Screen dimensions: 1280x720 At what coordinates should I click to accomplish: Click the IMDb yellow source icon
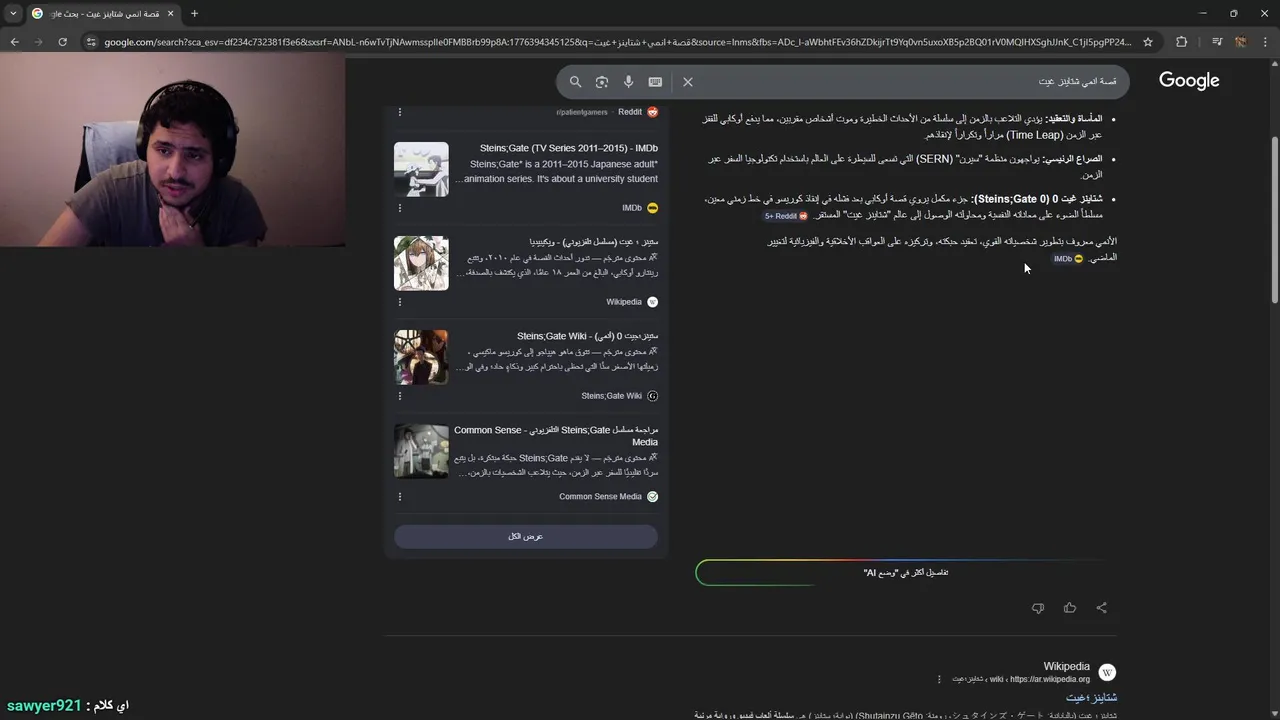[653, 208]
